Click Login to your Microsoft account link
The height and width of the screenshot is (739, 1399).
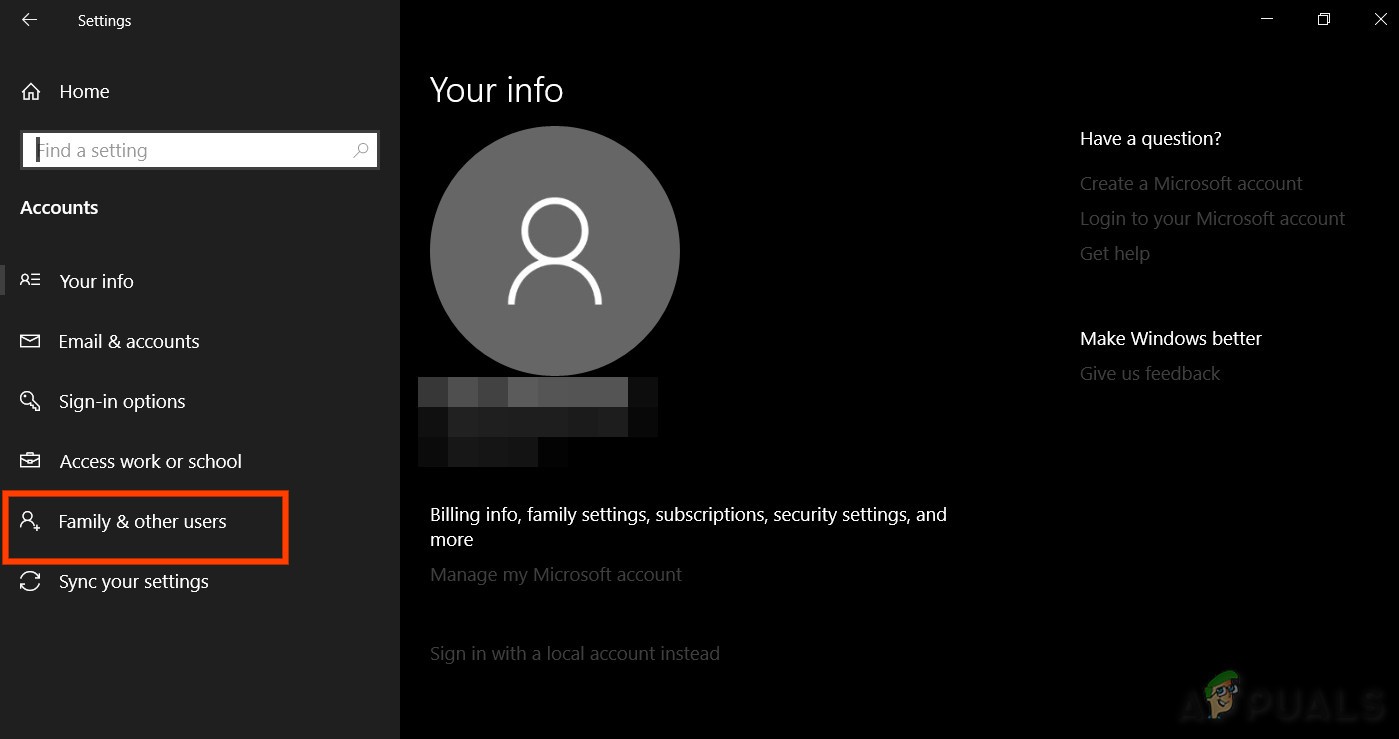tap(1213, 218)
